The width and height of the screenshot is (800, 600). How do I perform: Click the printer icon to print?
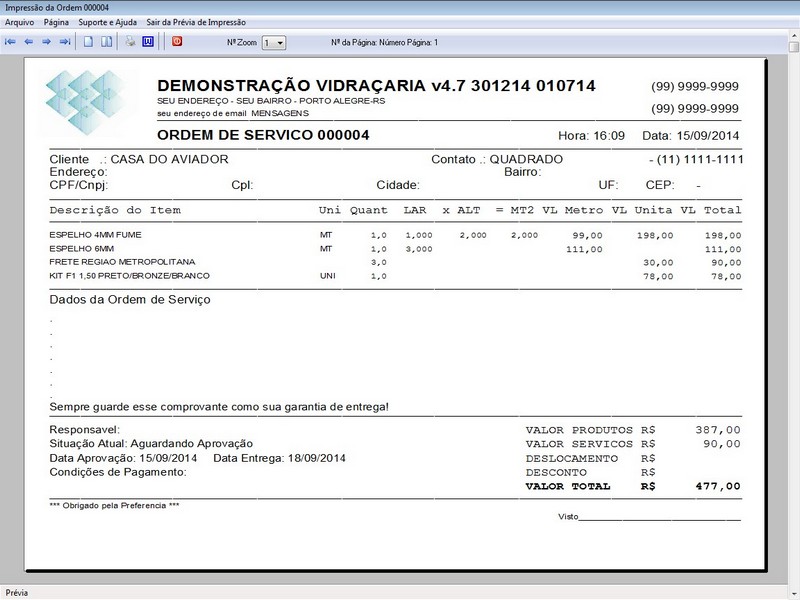click(130, 41)
